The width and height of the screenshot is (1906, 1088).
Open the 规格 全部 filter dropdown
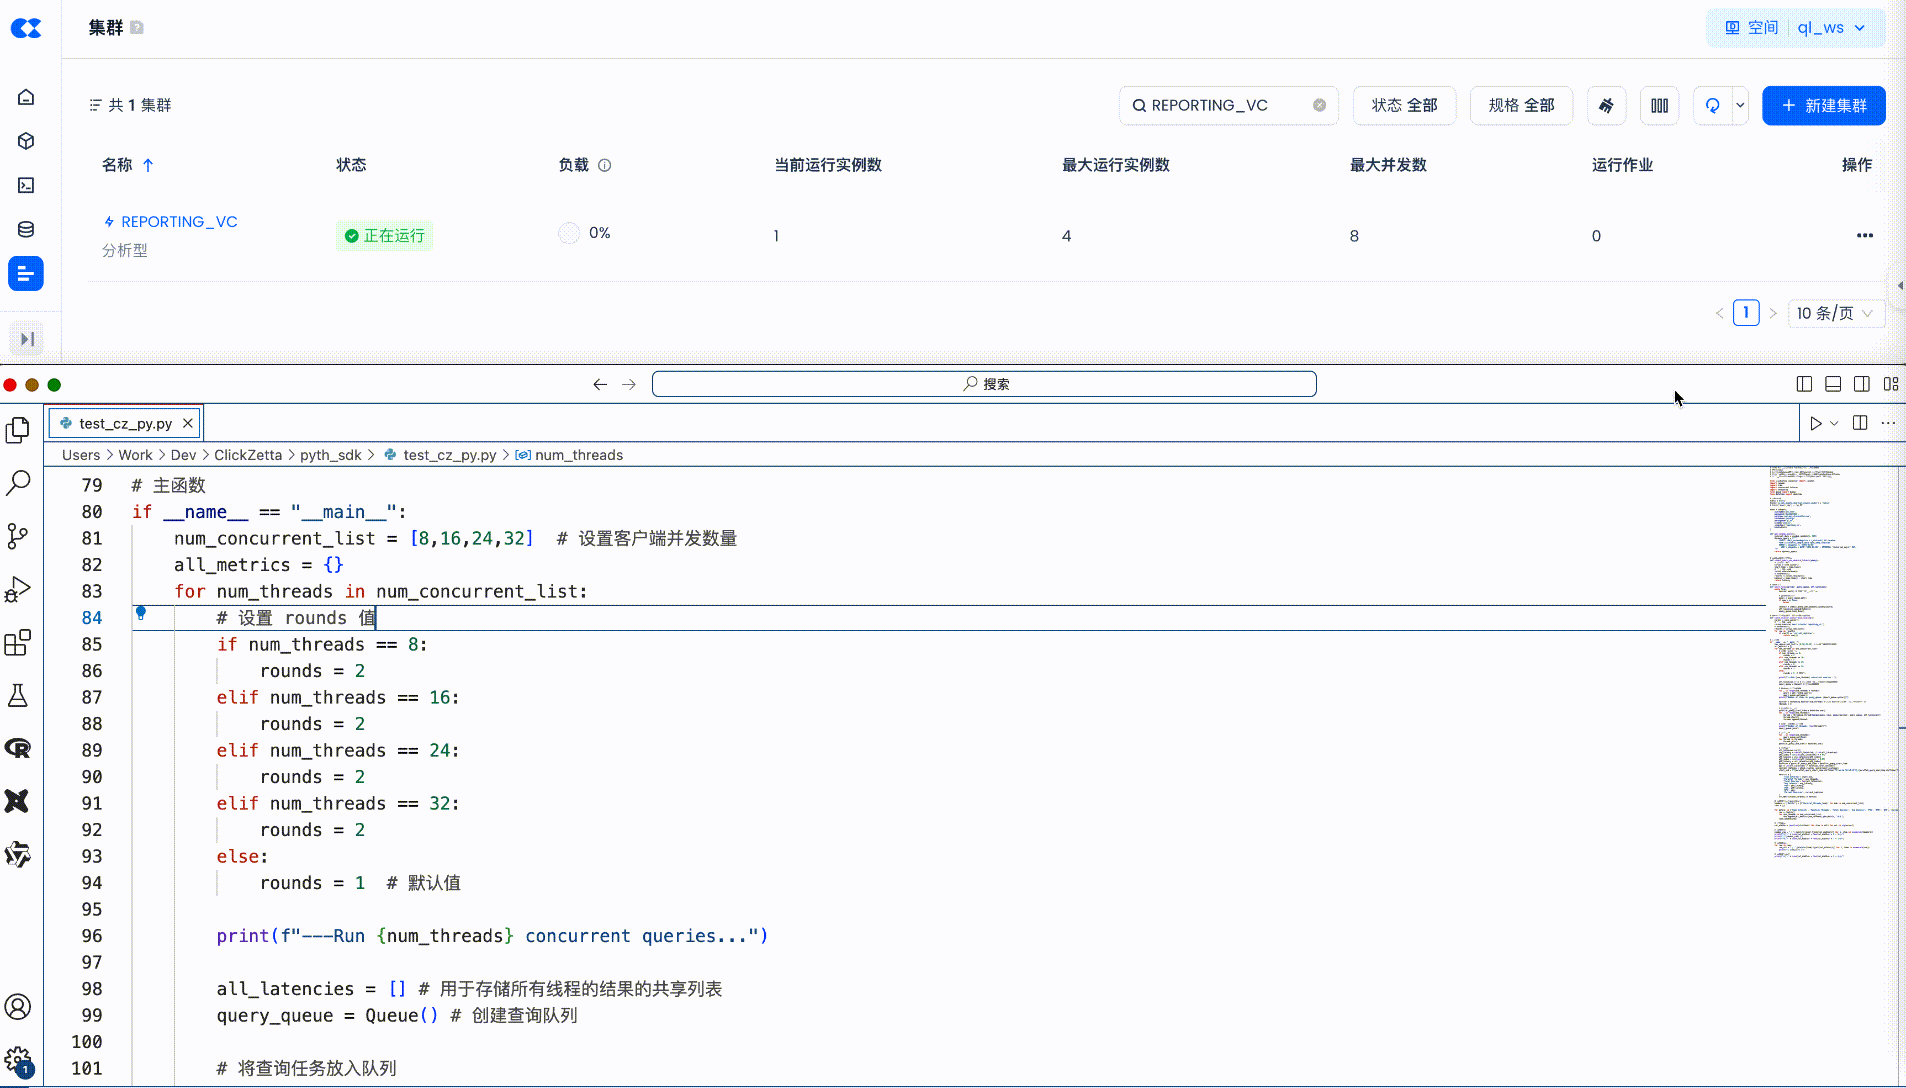(1520, 106)
